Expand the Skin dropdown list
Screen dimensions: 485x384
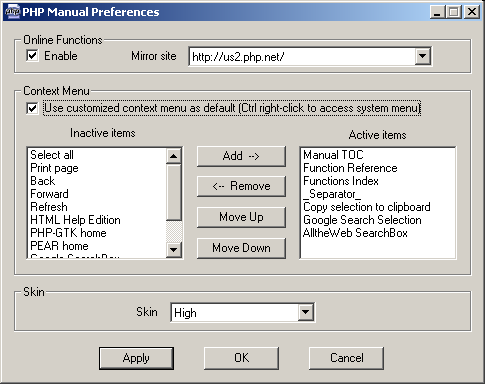coord(305,312)
